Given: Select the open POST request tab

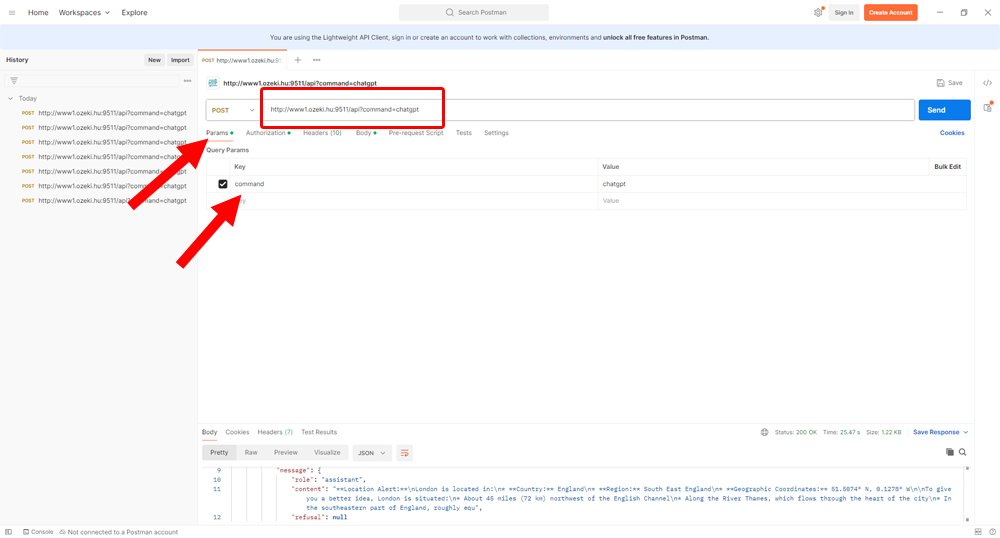Looking at the screenshot, I should 242,60.
